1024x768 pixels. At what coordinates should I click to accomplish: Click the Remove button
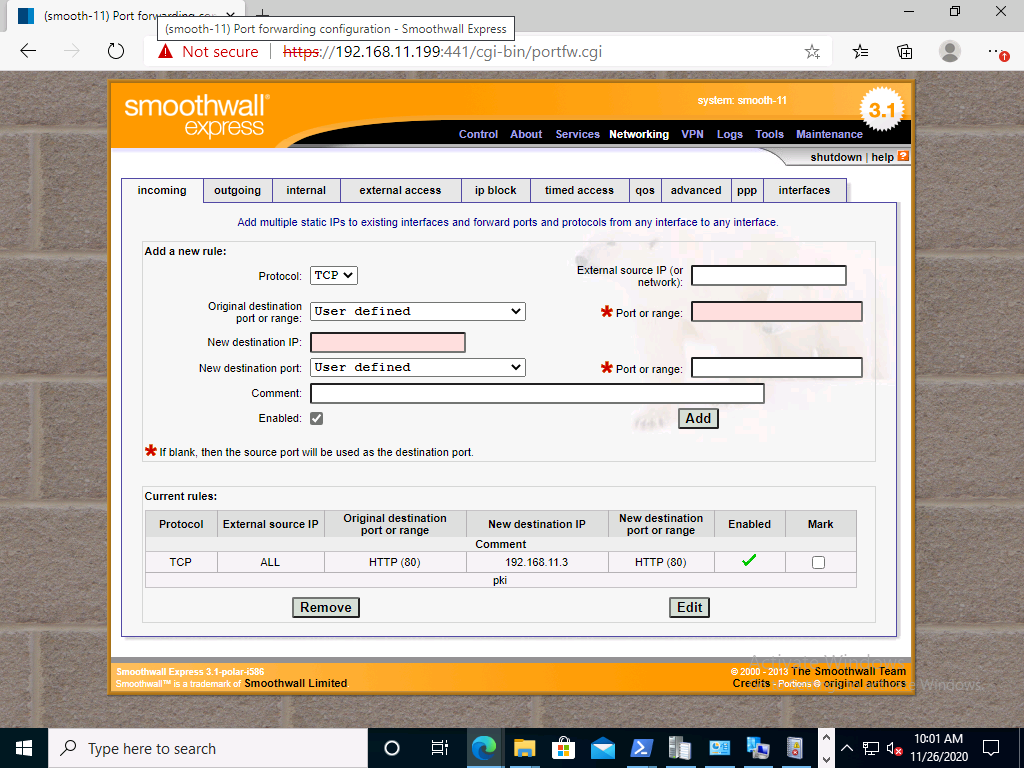pos(326,607)
